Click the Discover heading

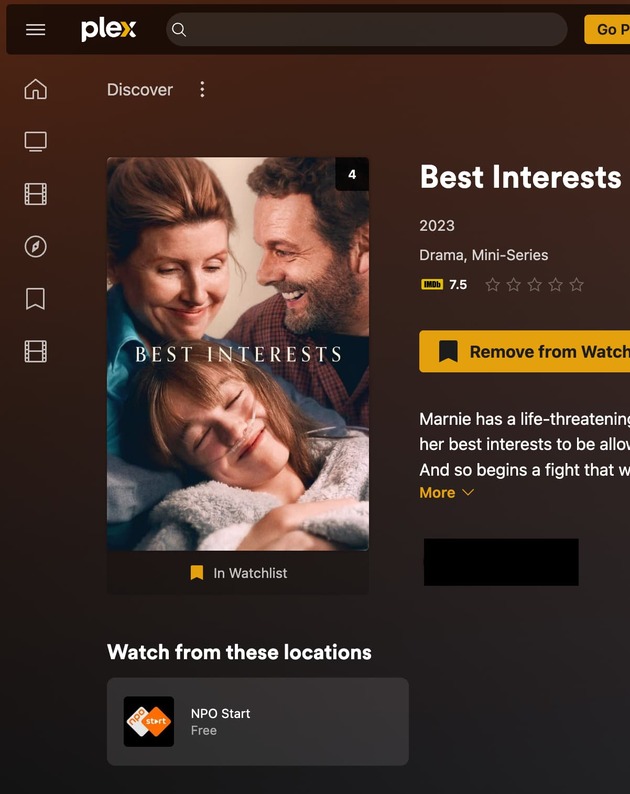pos(140,90)
